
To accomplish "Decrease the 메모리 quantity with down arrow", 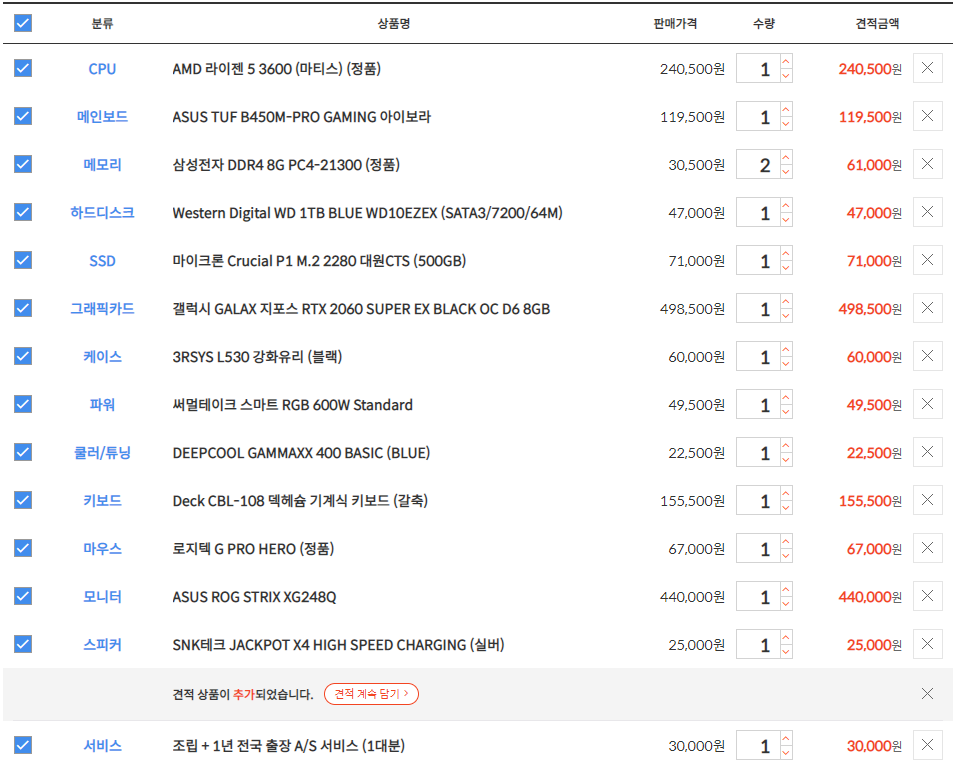I will (x=786, y=171).
